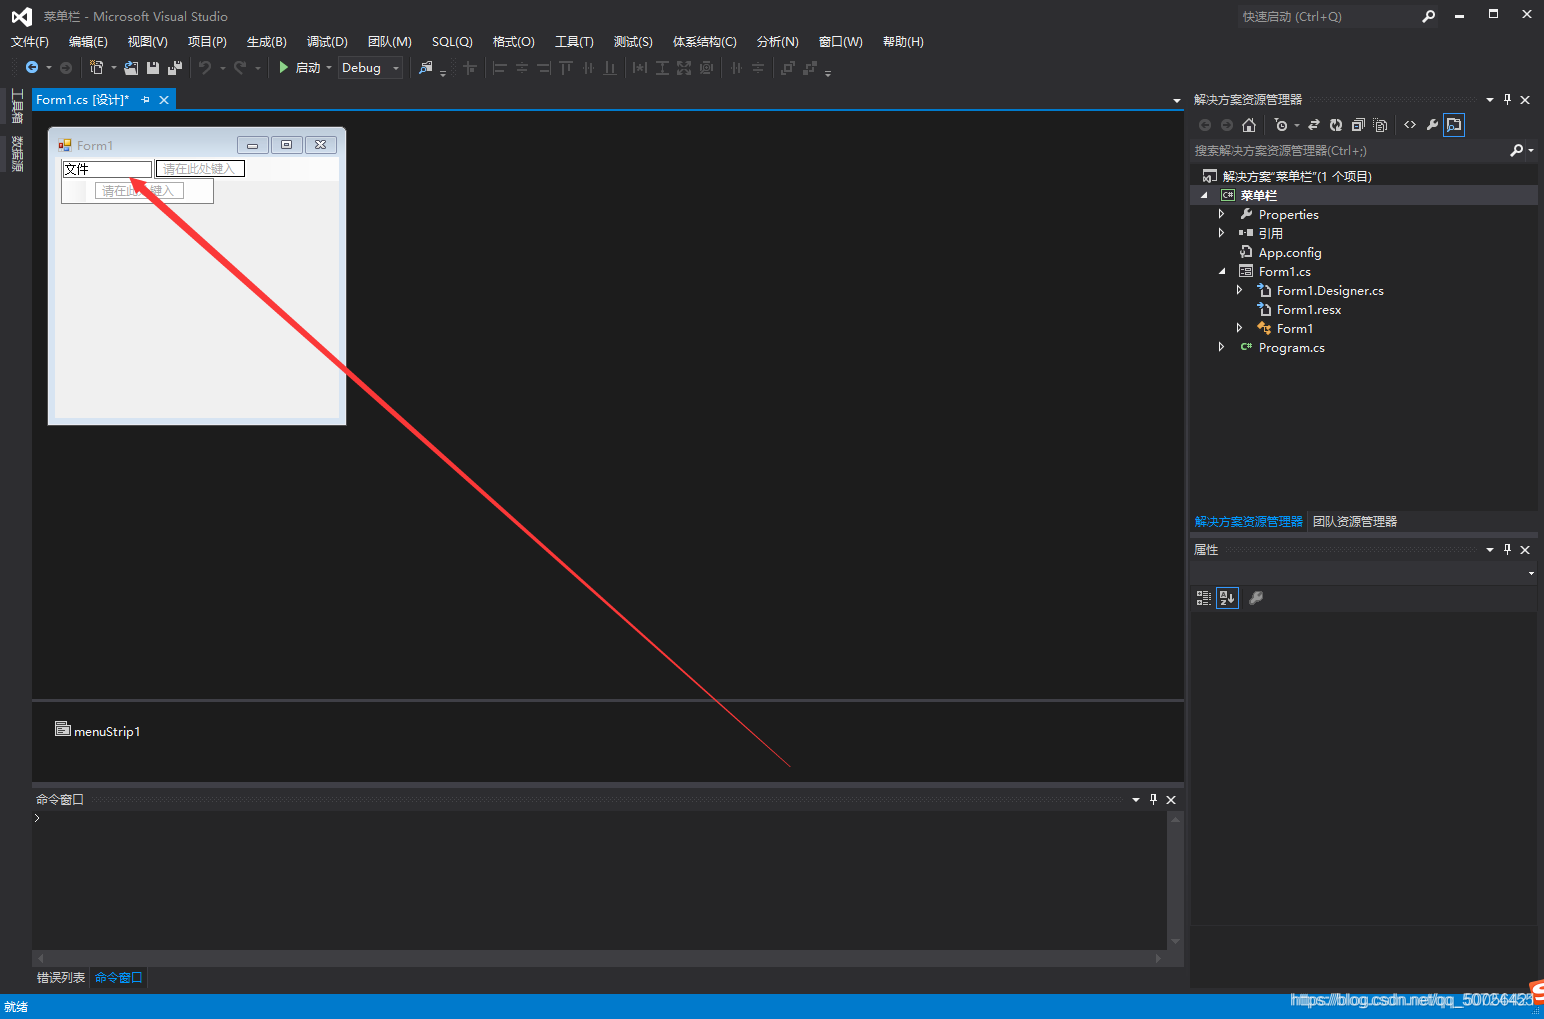Open the Start button dropdown arrow
This screenshot has height=1019, width=1544.
(329, 68)
